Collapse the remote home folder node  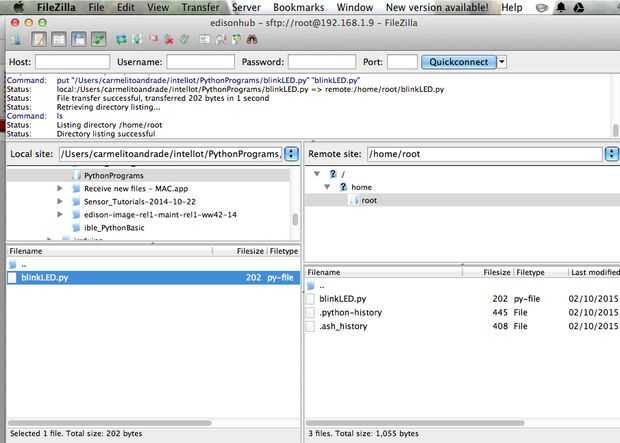click(x=327, y=187)
